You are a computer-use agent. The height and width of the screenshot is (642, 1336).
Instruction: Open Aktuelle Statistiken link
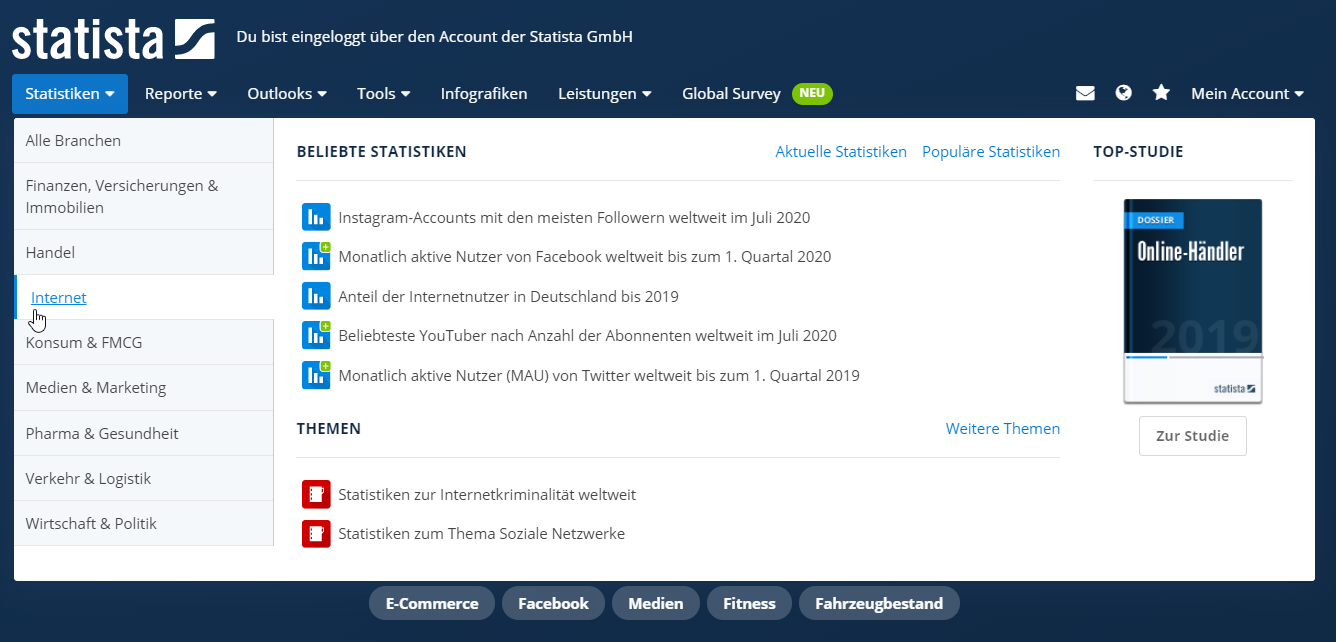(x=841, y=152)
